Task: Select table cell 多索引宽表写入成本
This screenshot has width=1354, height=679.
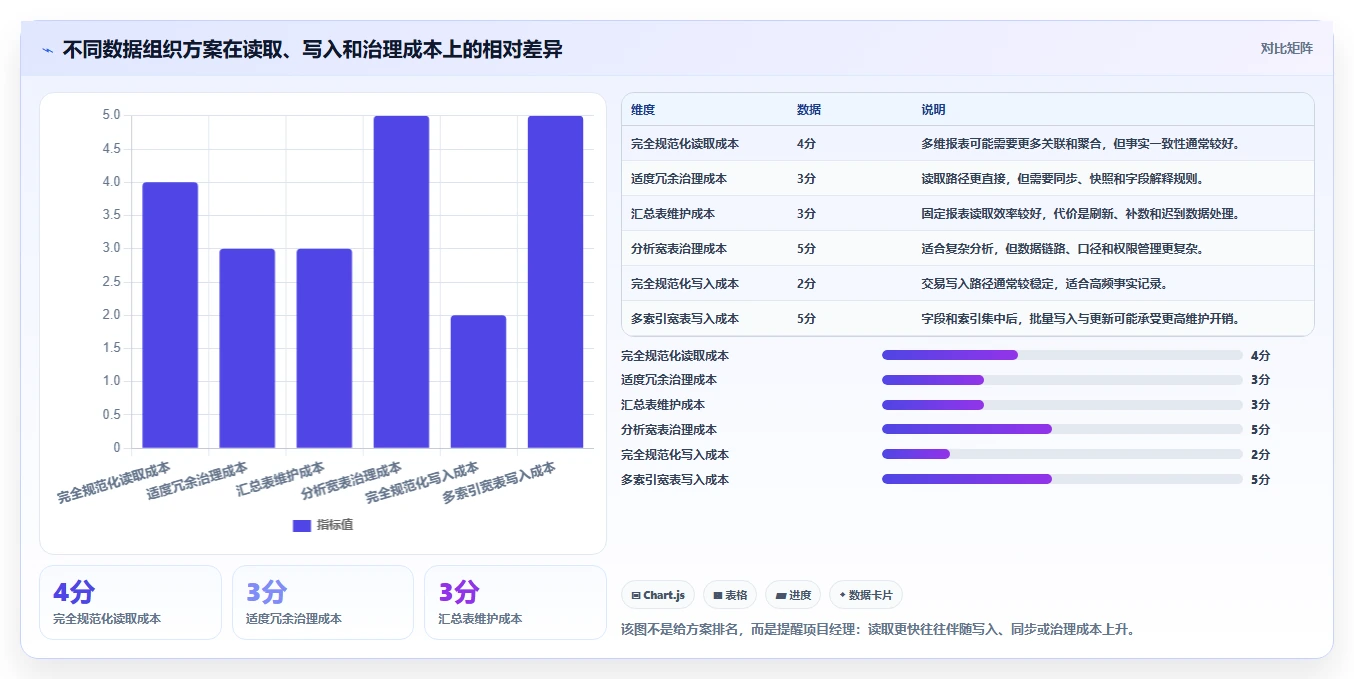Action: click(x=685, y=319)
